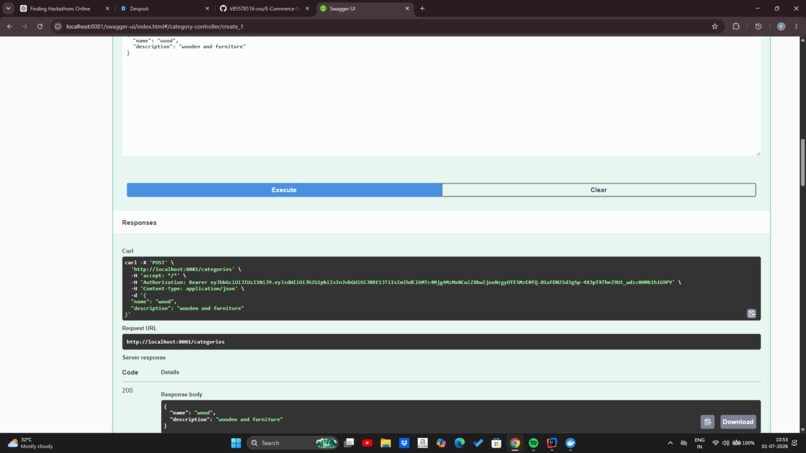Close the Devpost tab
Screen dimensions: 806x453
click(x=207, y=9)
